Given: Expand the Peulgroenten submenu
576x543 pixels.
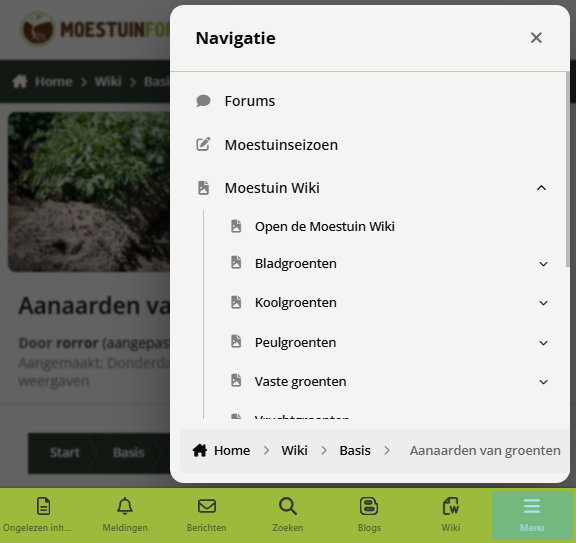Looking at the screenshot, I should click(543, 343).
